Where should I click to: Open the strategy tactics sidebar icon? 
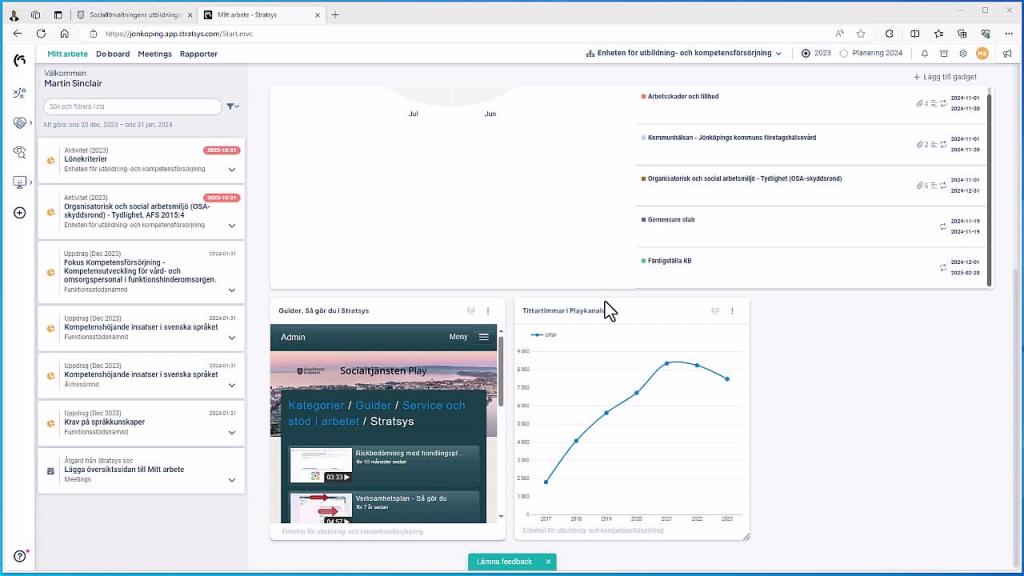pos(20,93)
